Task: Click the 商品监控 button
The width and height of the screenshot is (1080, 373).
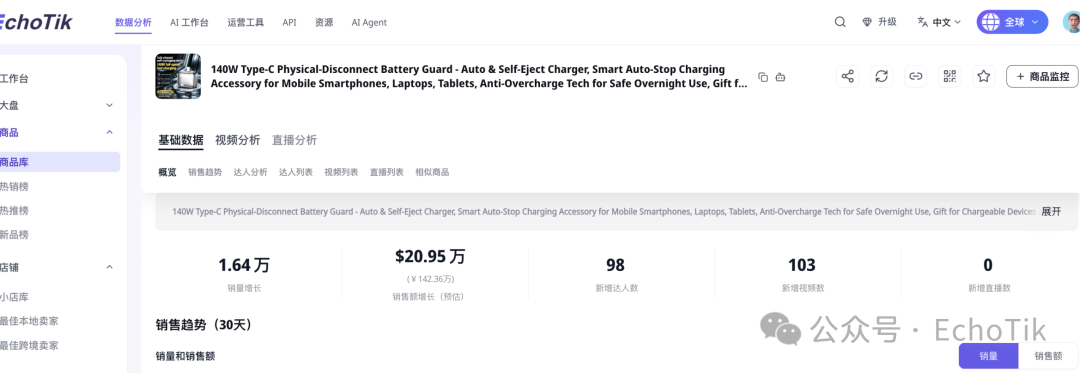Action: click(x=1042, y=76)
